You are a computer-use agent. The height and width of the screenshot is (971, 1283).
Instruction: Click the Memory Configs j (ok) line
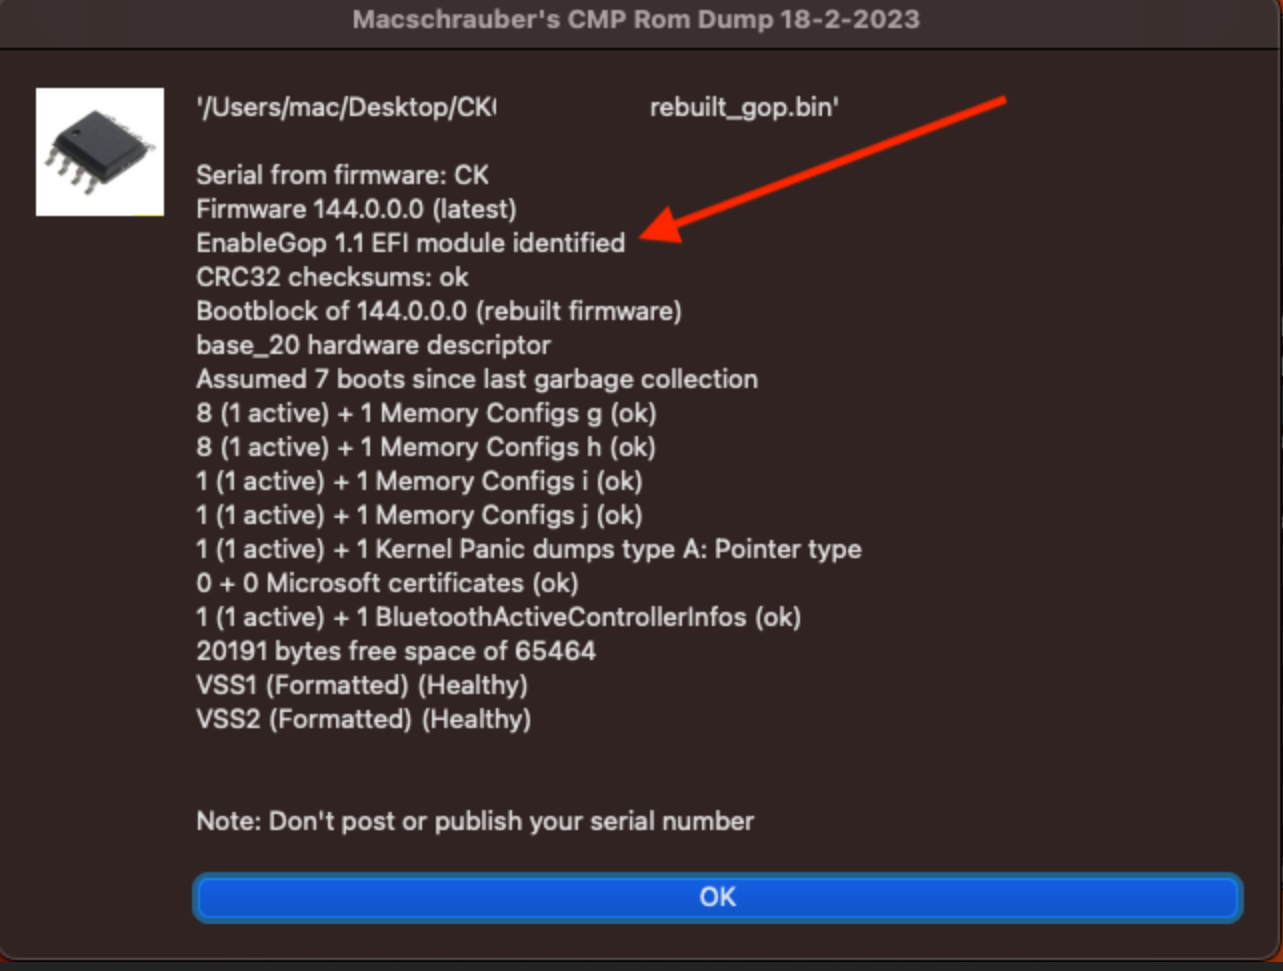tap(419, 515)
